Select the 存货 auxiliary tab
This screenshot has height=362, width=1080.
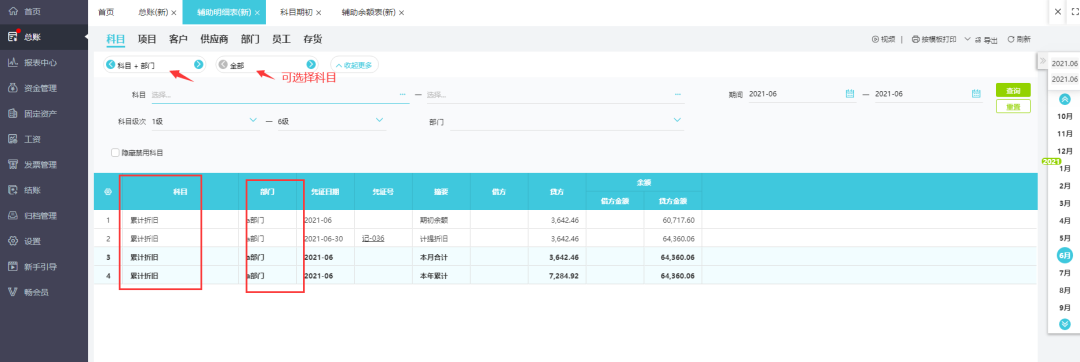point(313,39)
